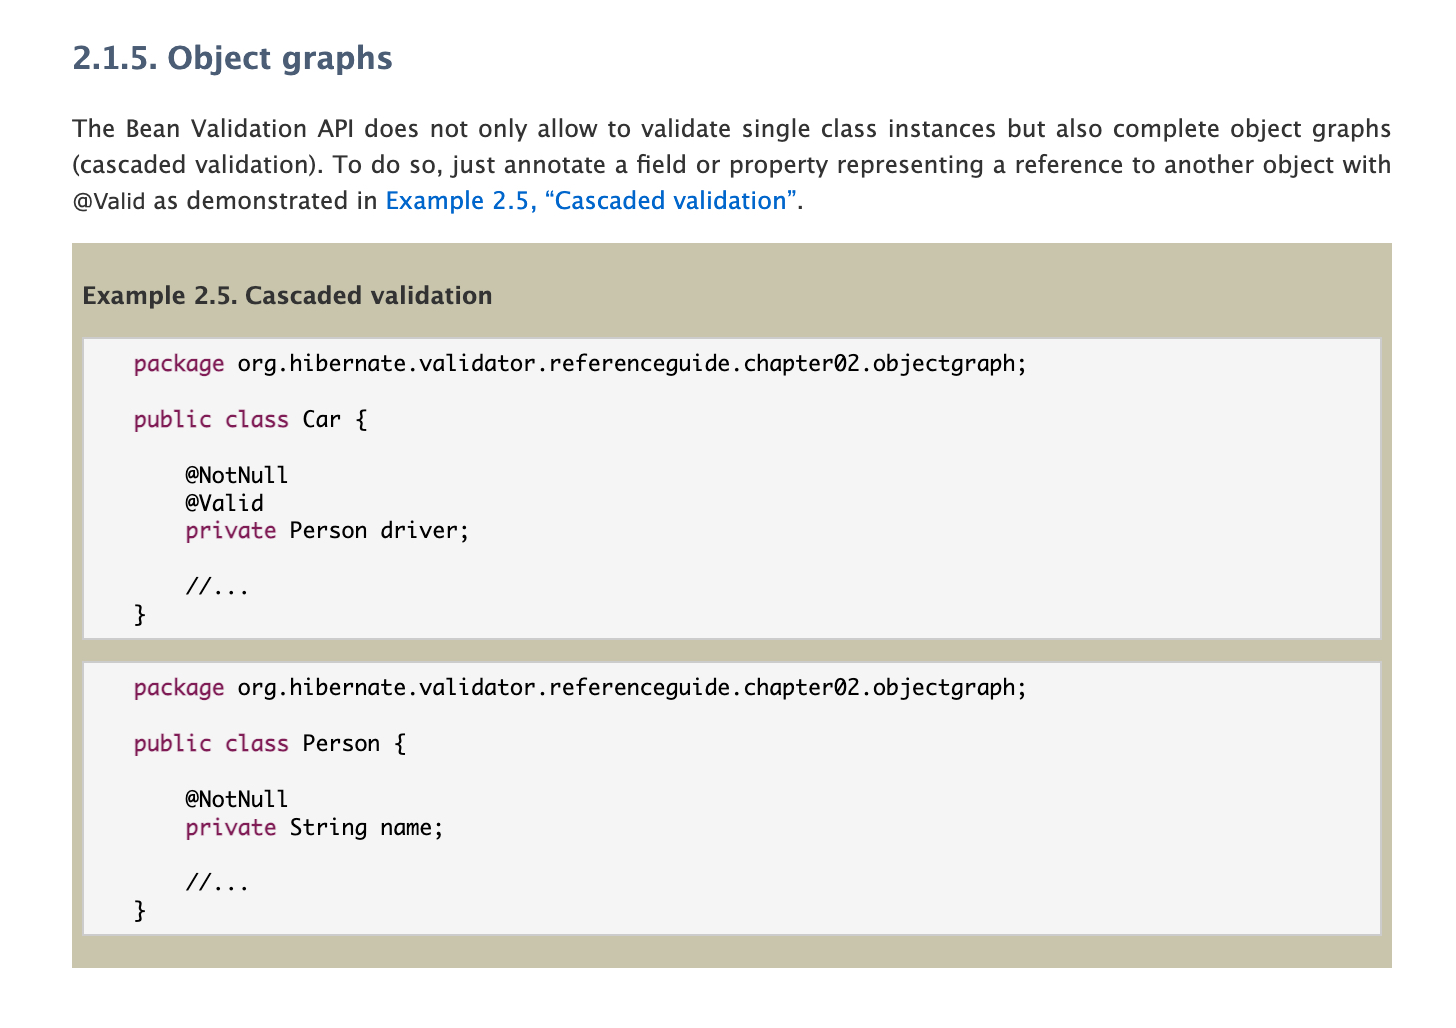Click the closing brace of Person class
The width and height of the screenshot is (1456, 1028).
pos(140,911)
